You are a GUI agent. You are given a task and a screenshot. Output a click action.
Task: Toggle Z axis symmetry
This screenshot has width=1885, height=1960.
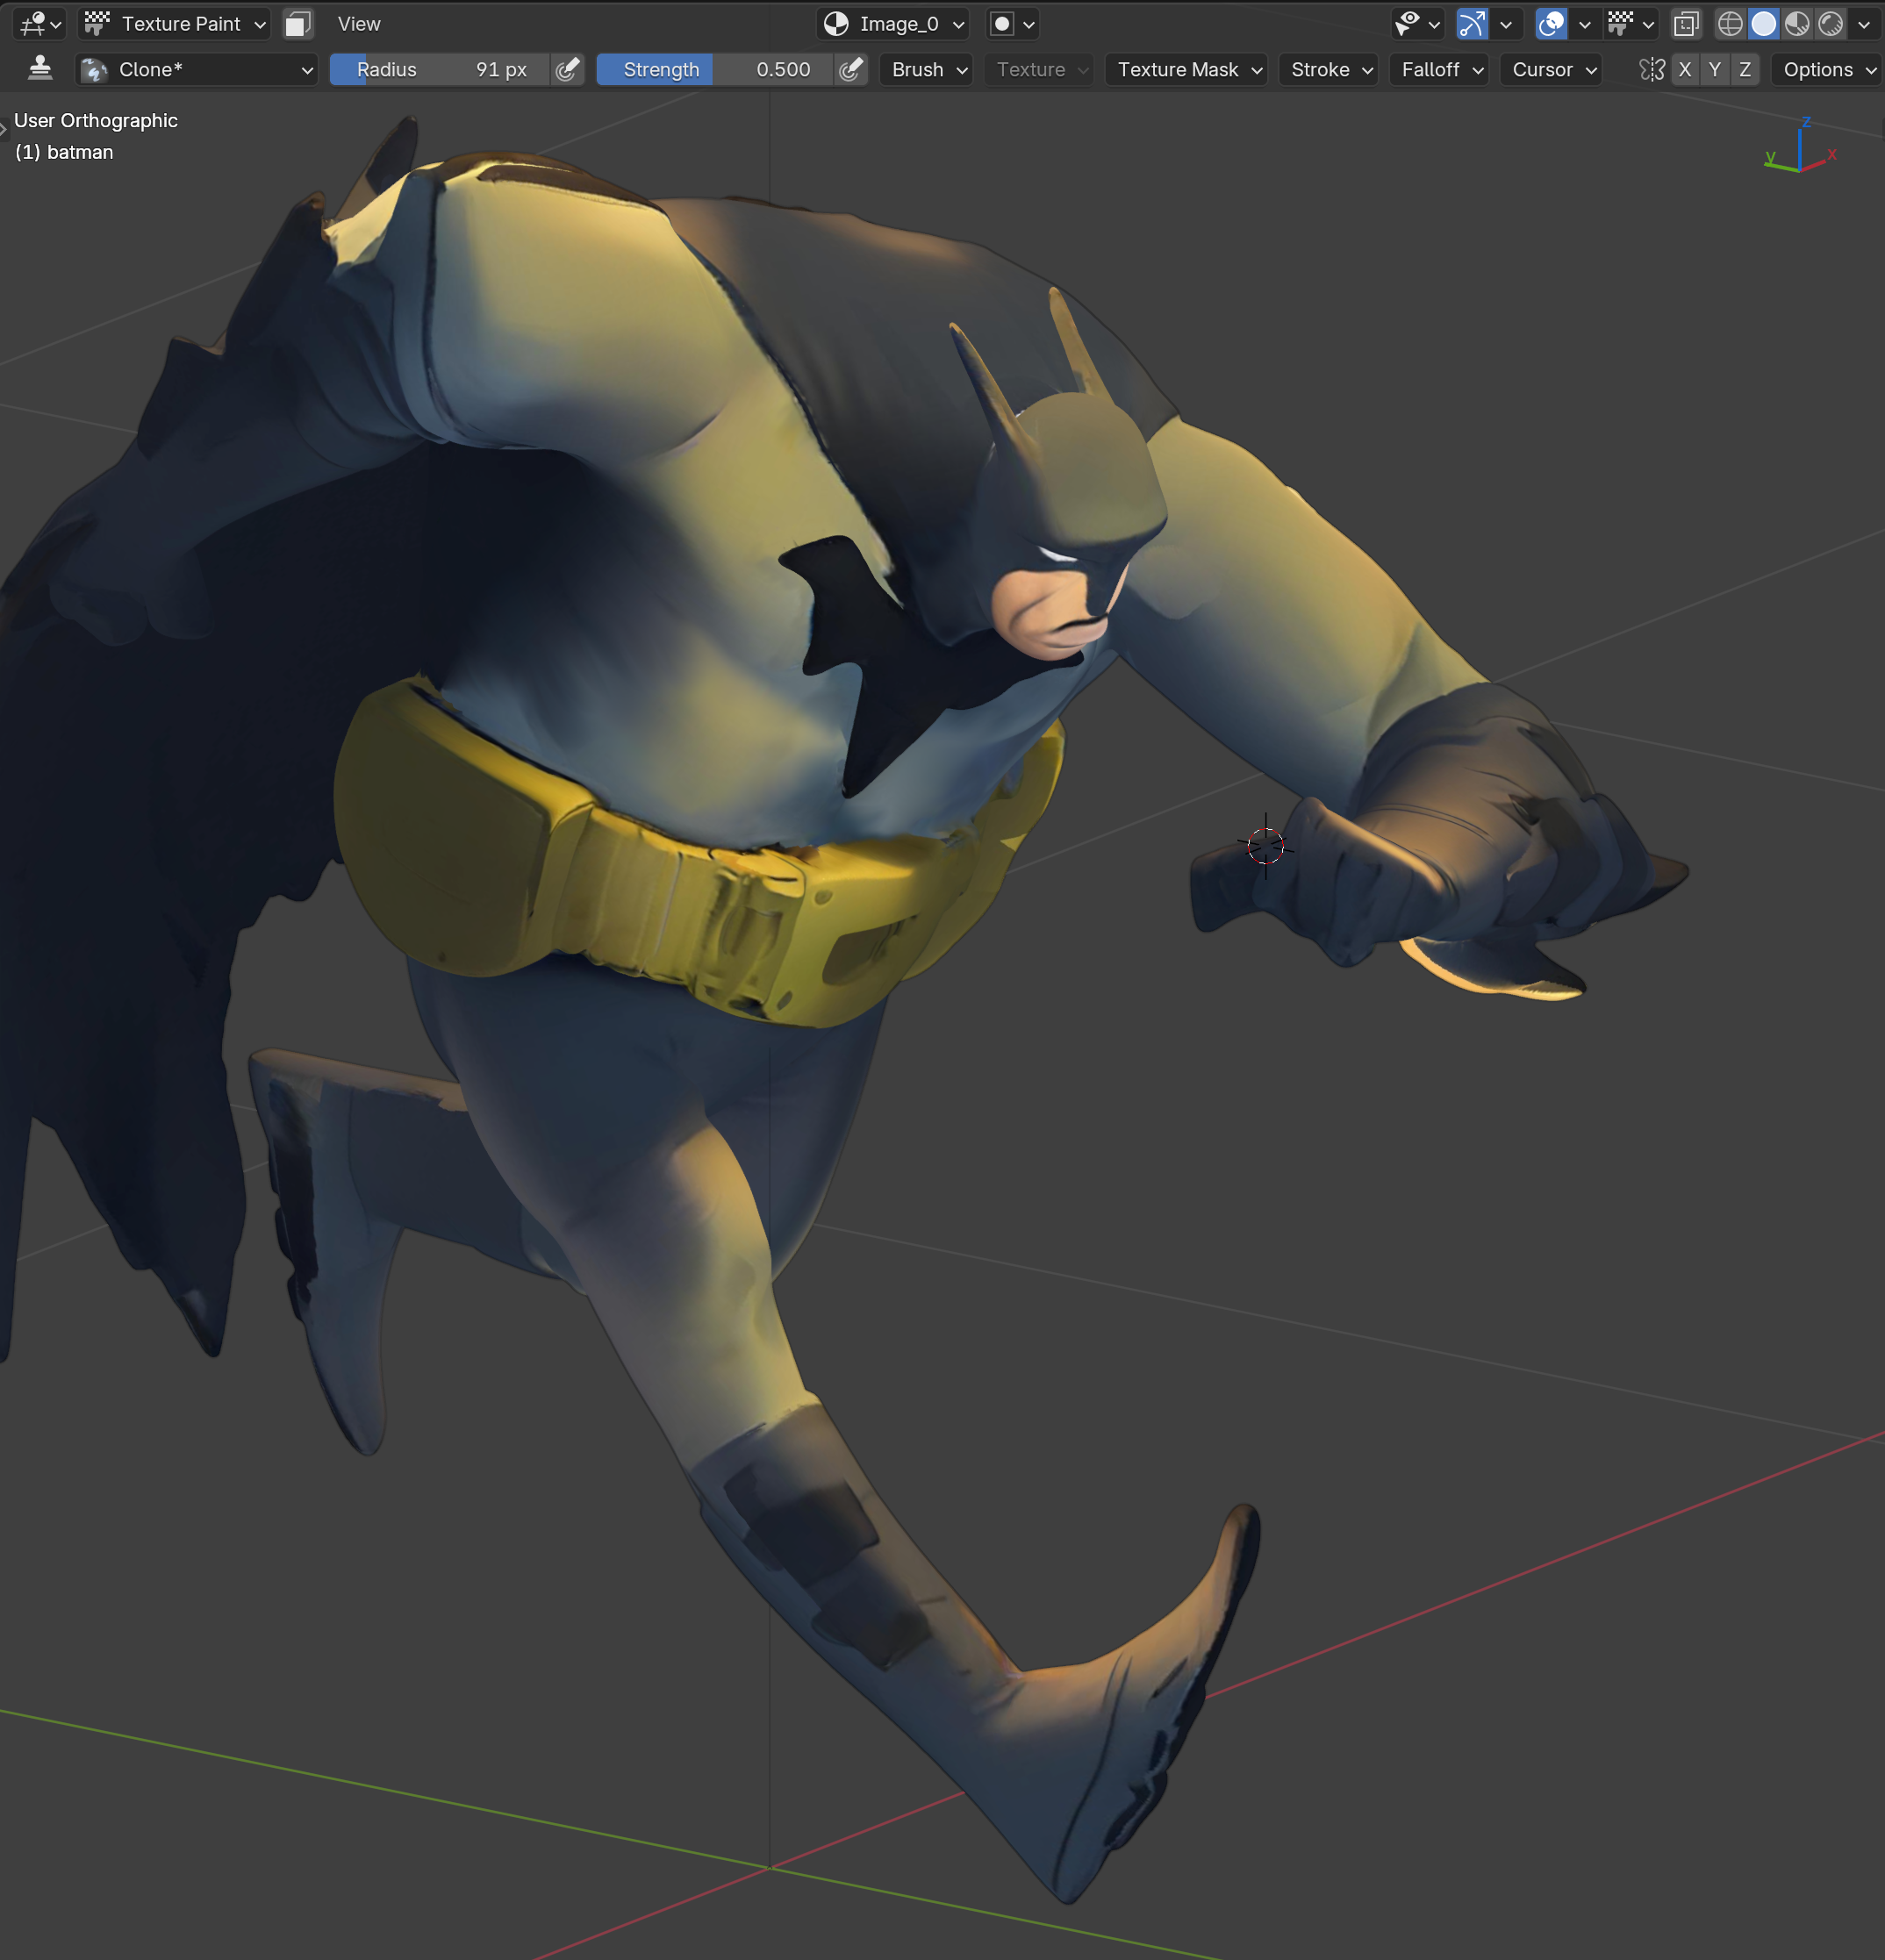tap(1745, 69)
